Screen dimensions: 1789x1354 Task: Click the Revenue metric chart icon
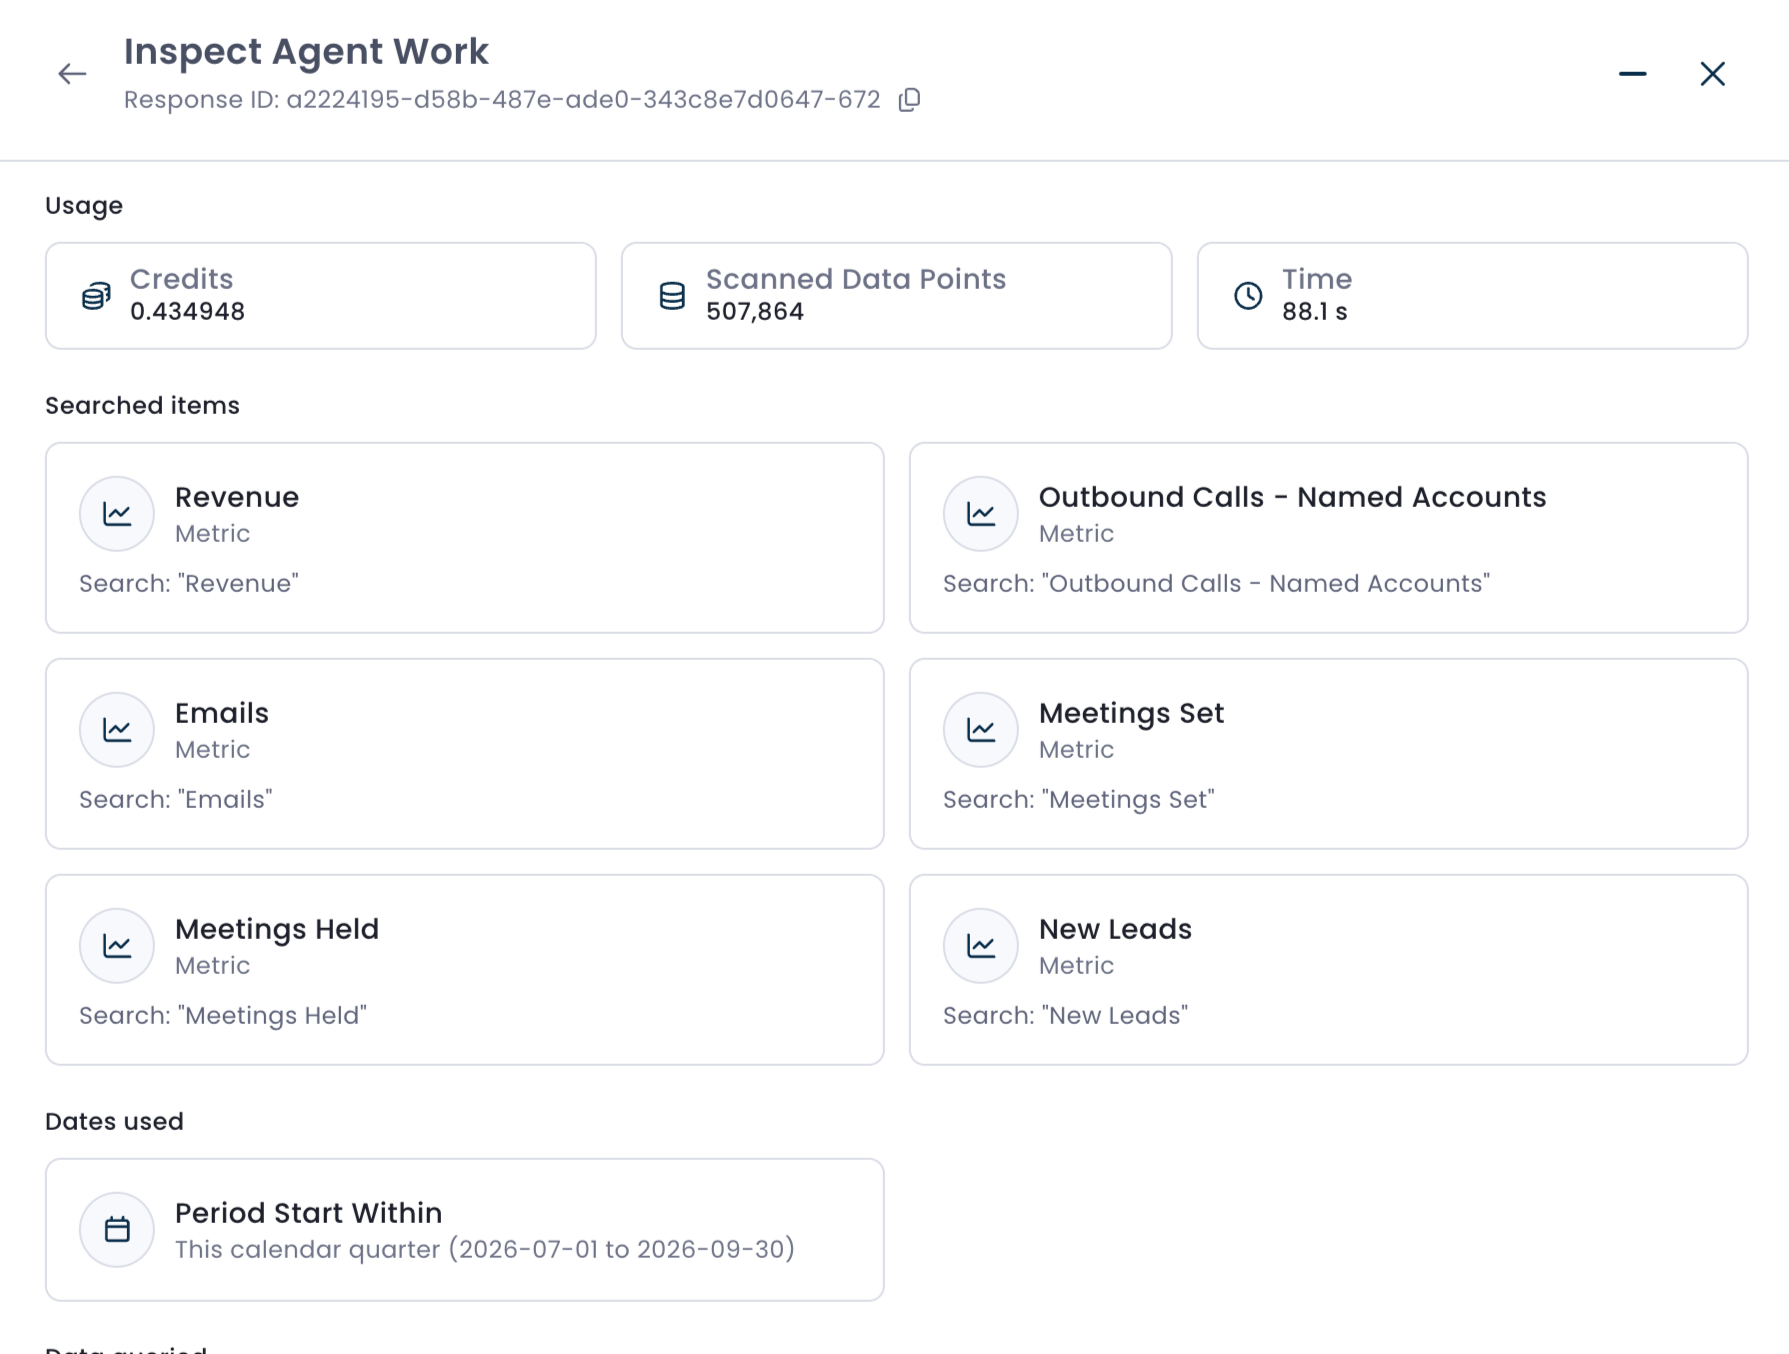117,514
